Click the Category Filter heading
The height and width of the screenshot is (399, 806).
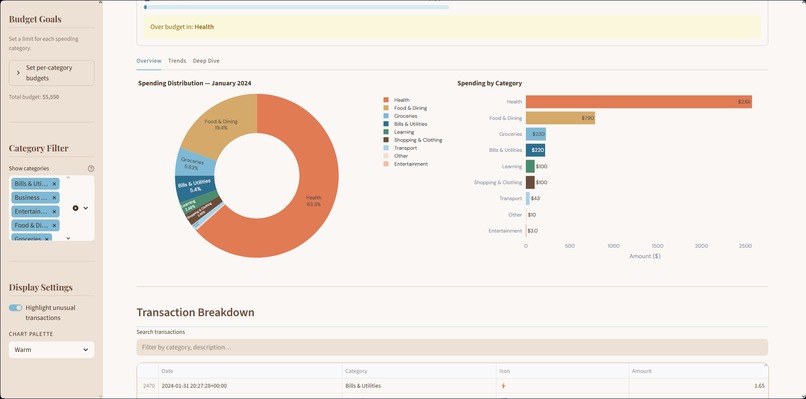tap(39, 148)
